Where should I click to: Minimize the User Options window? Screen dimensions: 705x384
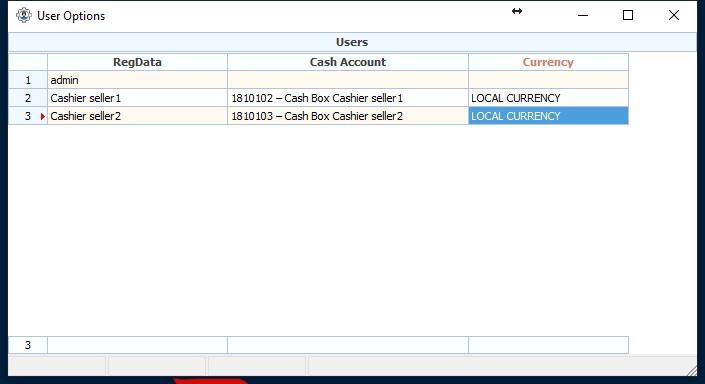click(x=583, y=15)
